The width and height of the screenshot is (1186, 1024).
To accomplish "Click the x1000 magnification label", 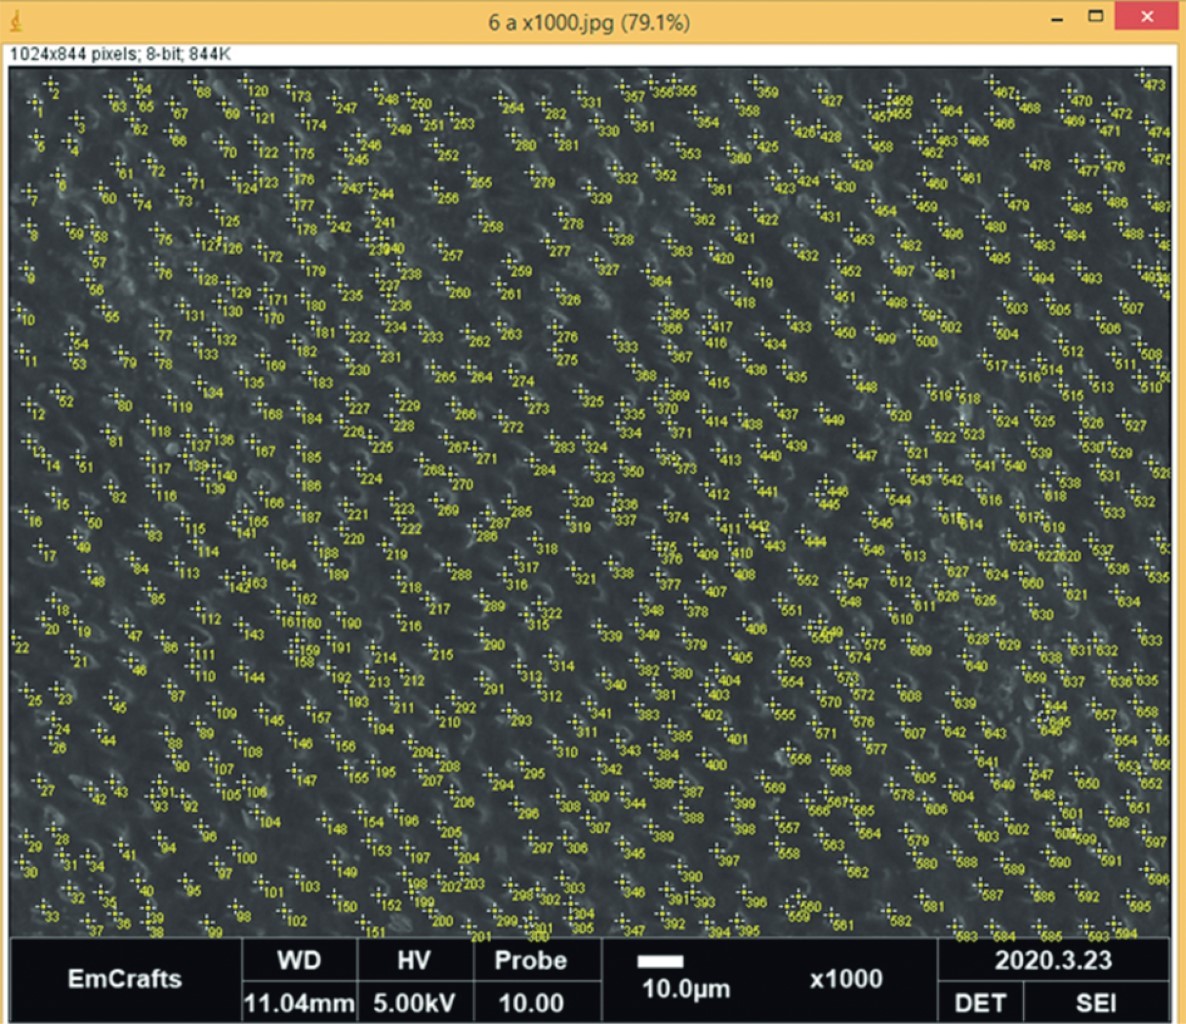I will [846, 979].
